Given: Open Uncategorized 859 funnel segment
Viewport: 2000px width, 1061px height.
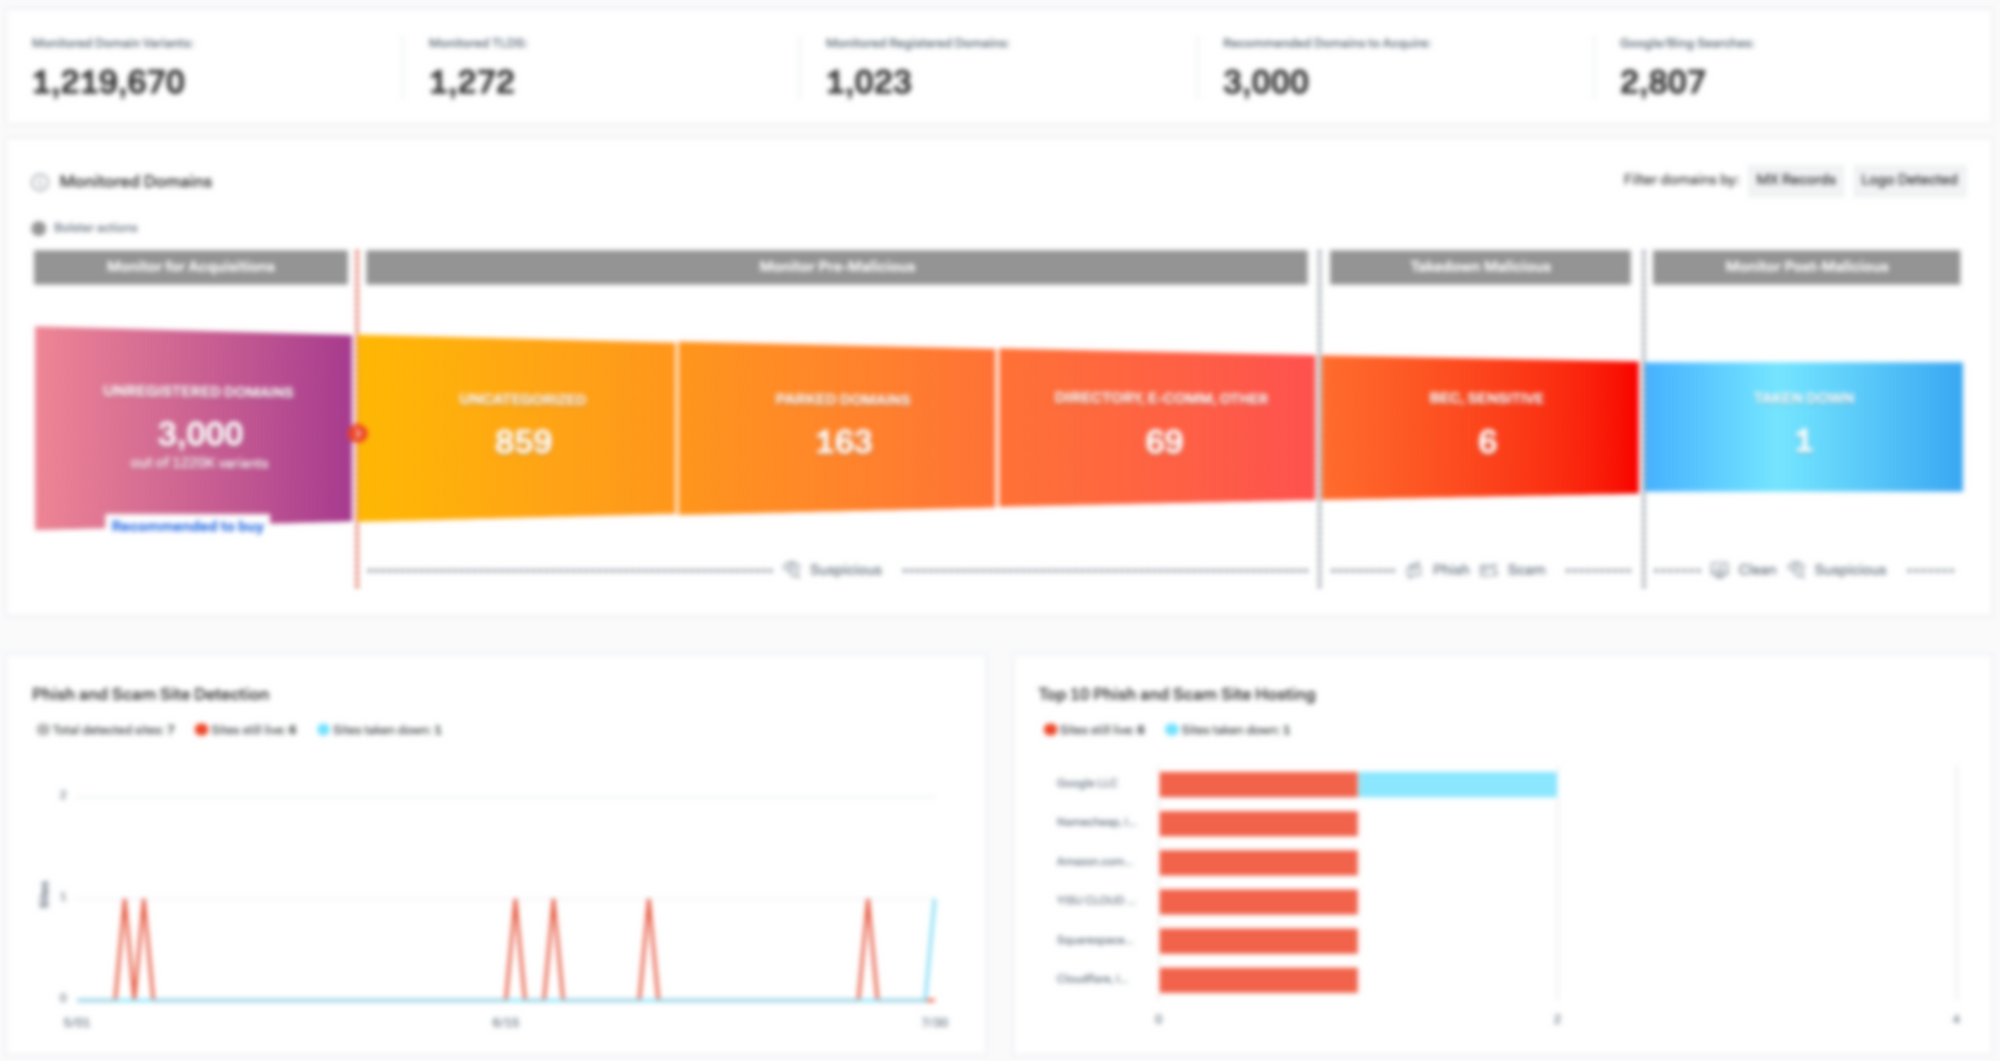Looking at the screenshot, I should click(x=517, y=428).
